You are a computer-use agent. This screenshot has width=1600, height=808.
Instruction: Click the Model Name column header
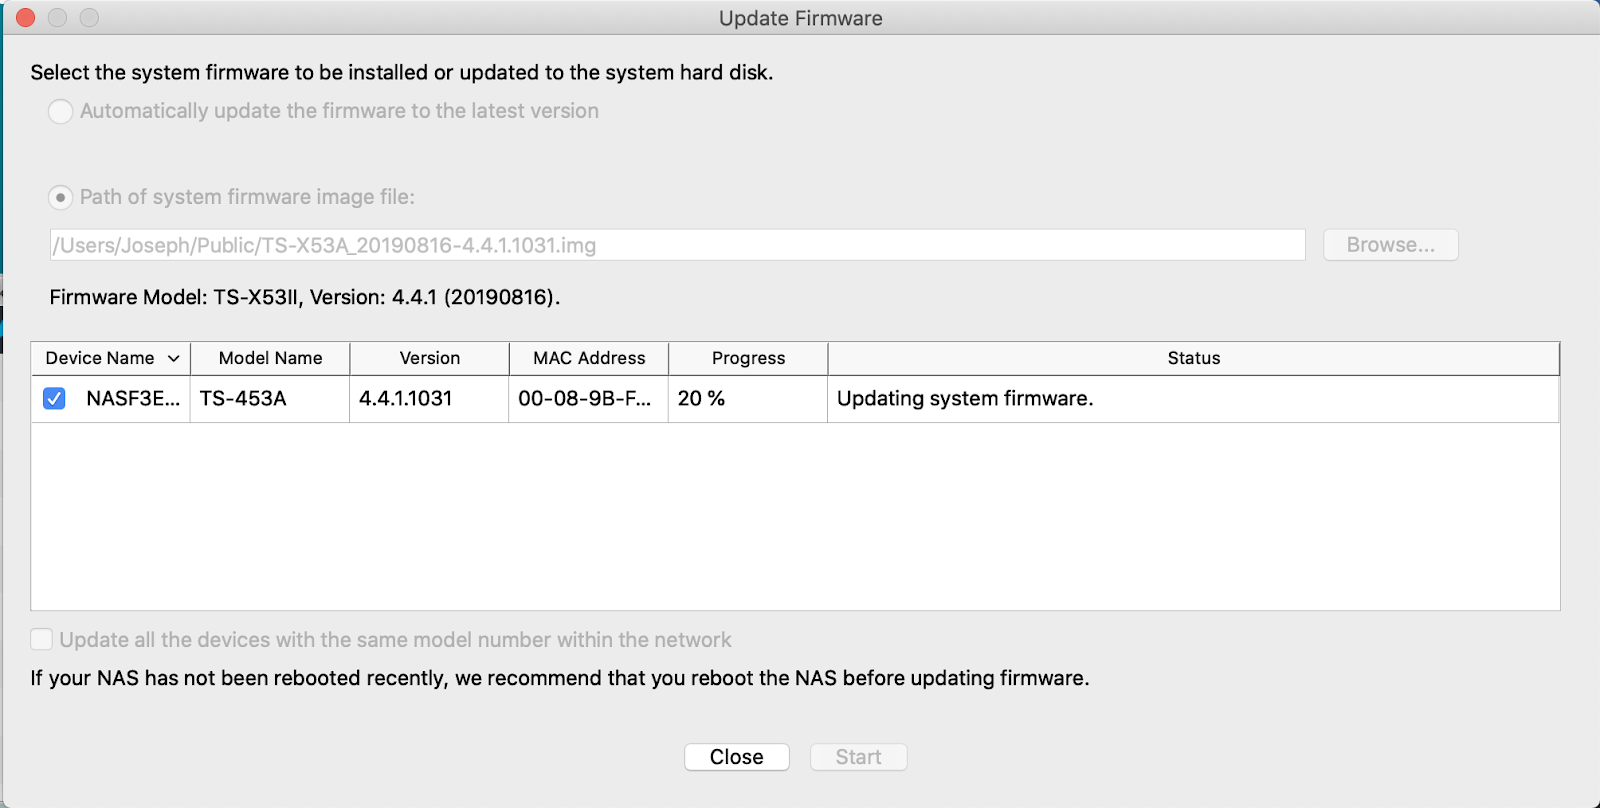tap(270, 358)
